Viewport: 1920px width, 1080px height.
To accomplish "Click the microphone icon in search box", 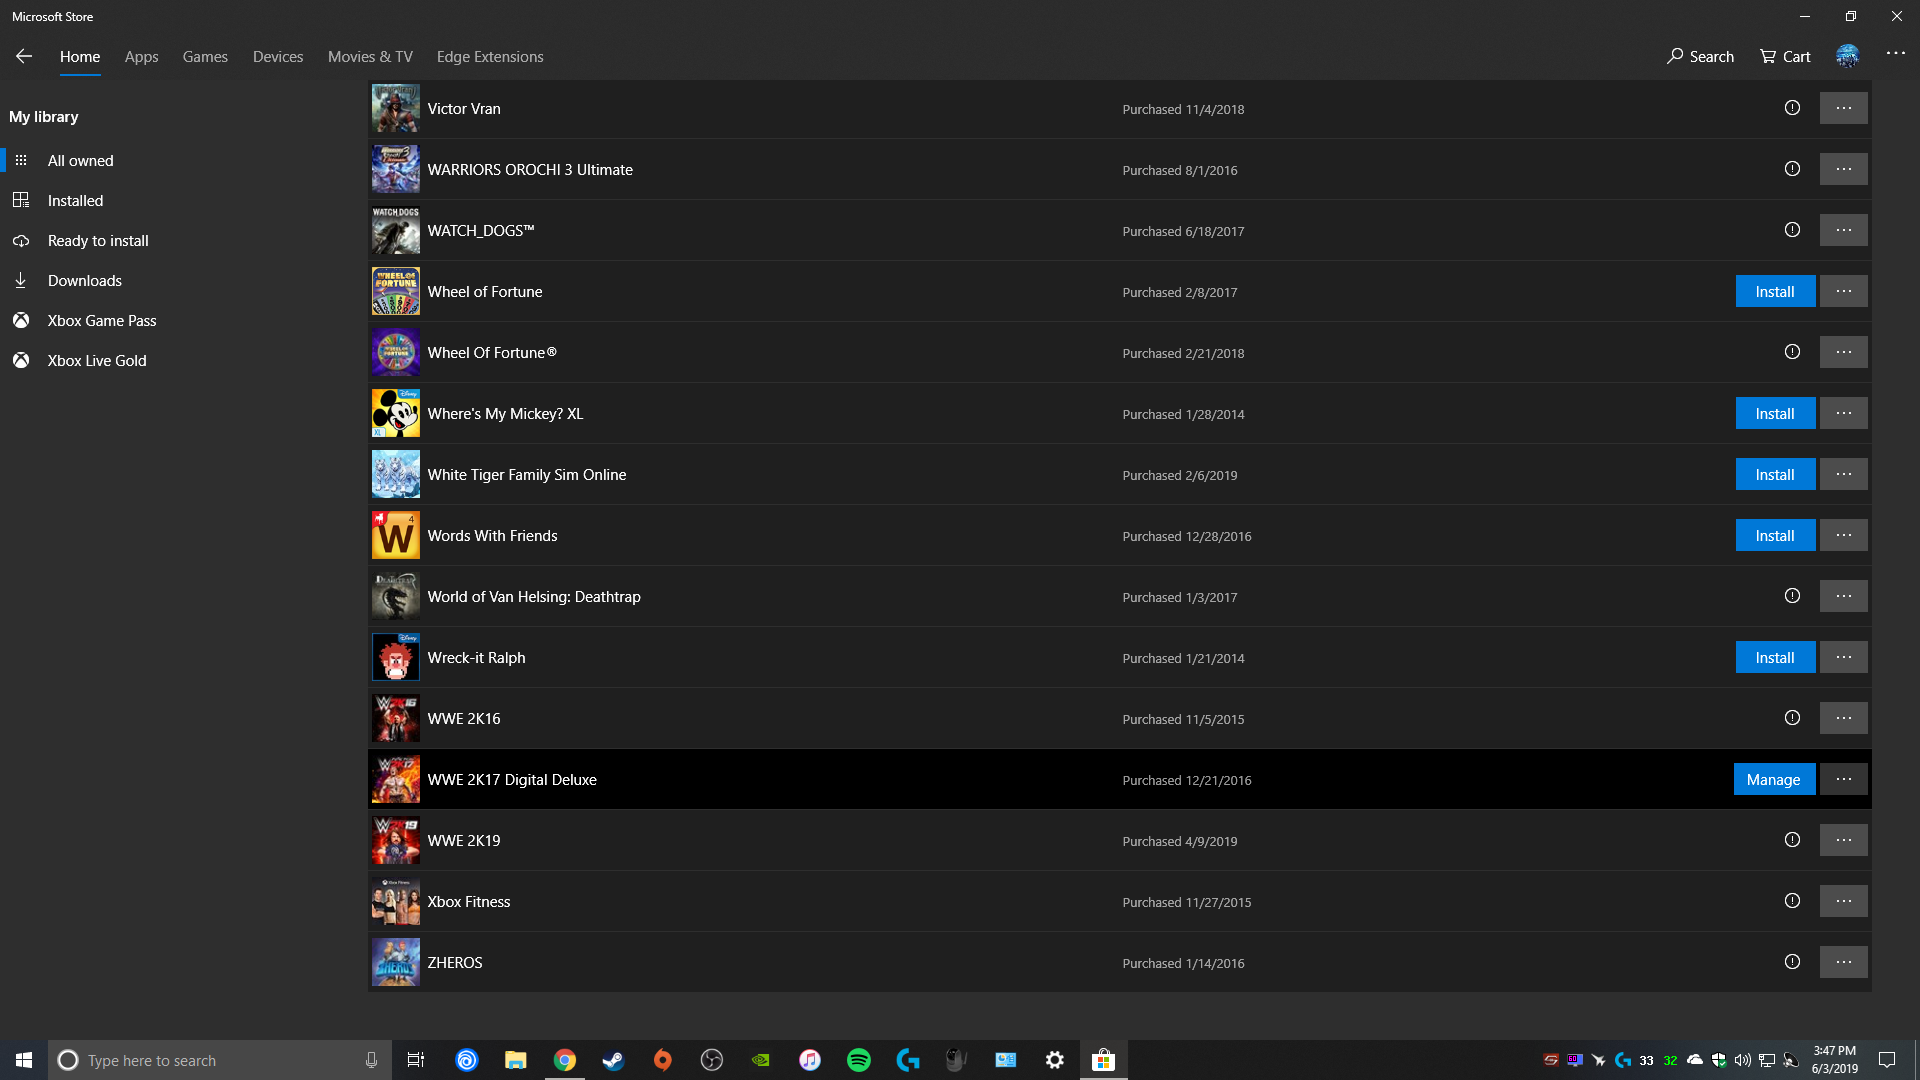I will (x=371, y=1060).
